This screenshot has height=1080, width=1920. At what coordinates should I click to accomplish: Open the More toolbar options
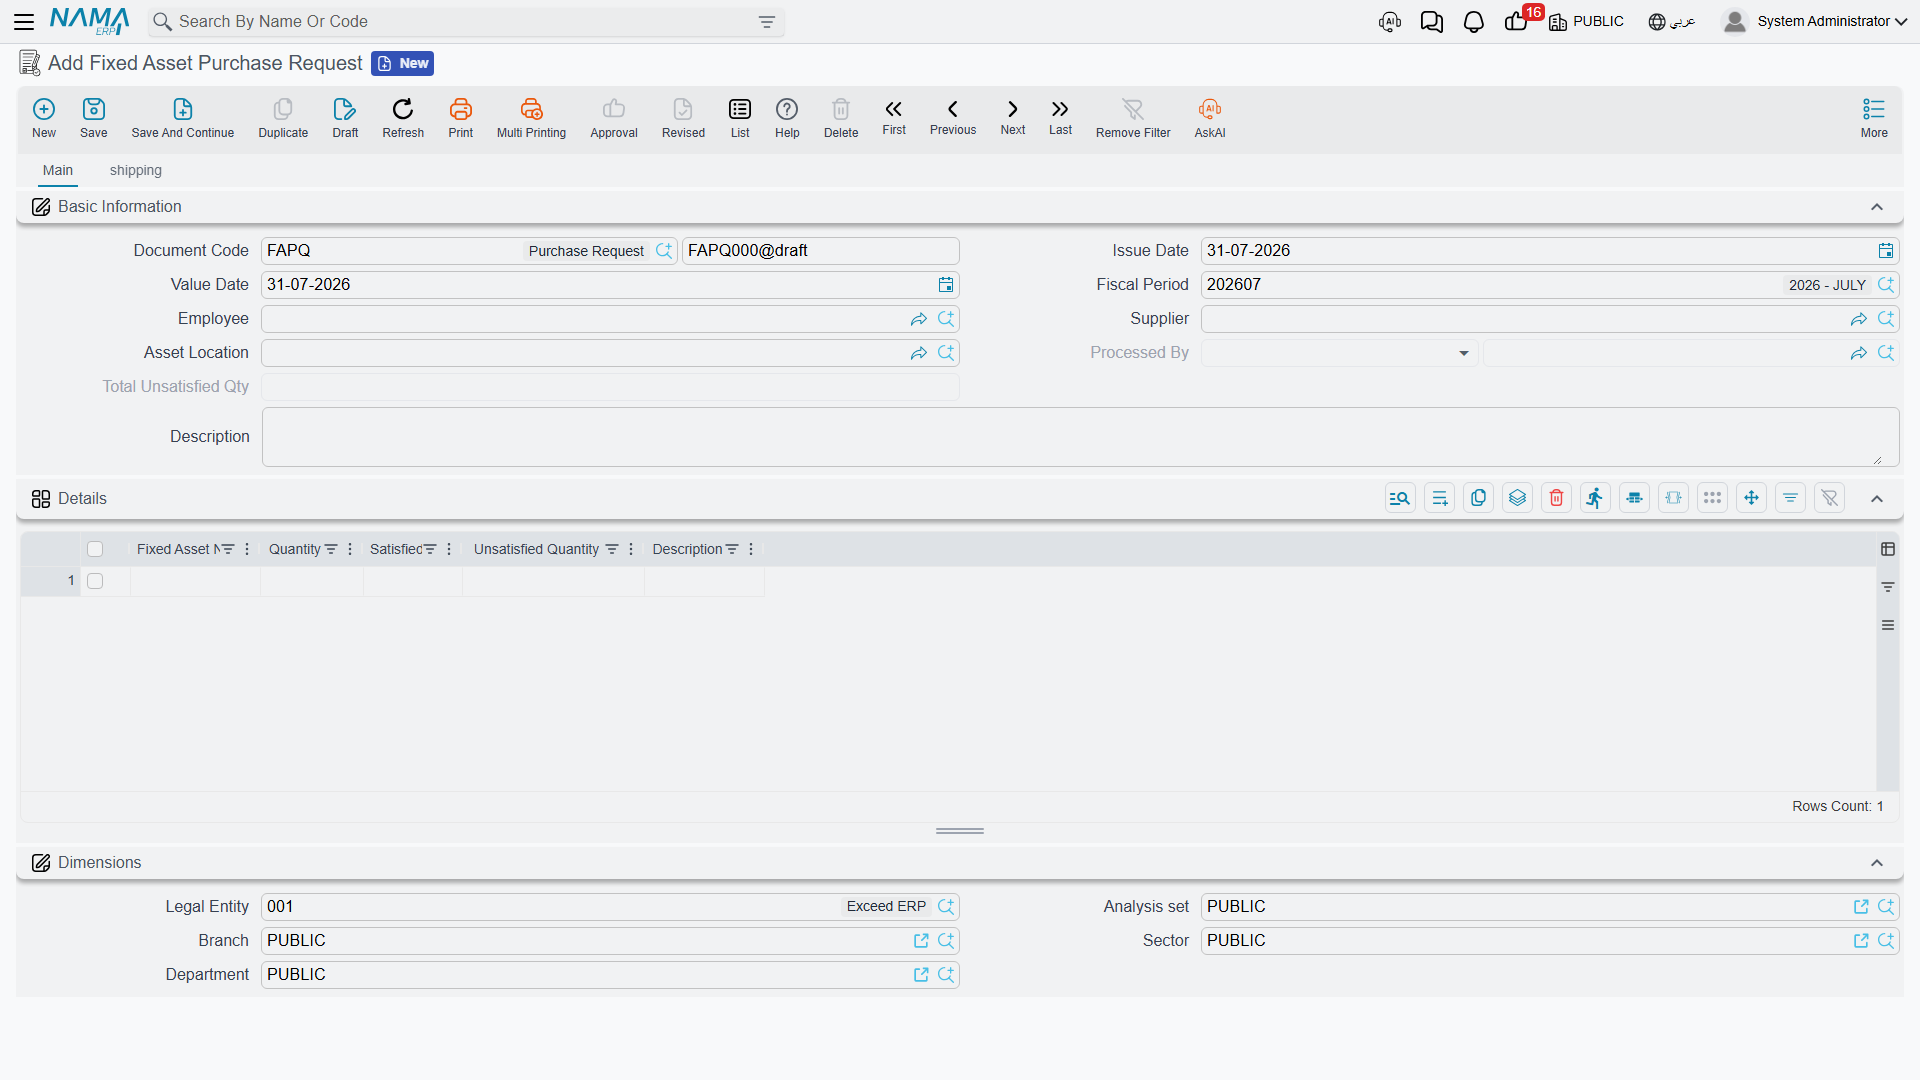(x=1874, y=117)
